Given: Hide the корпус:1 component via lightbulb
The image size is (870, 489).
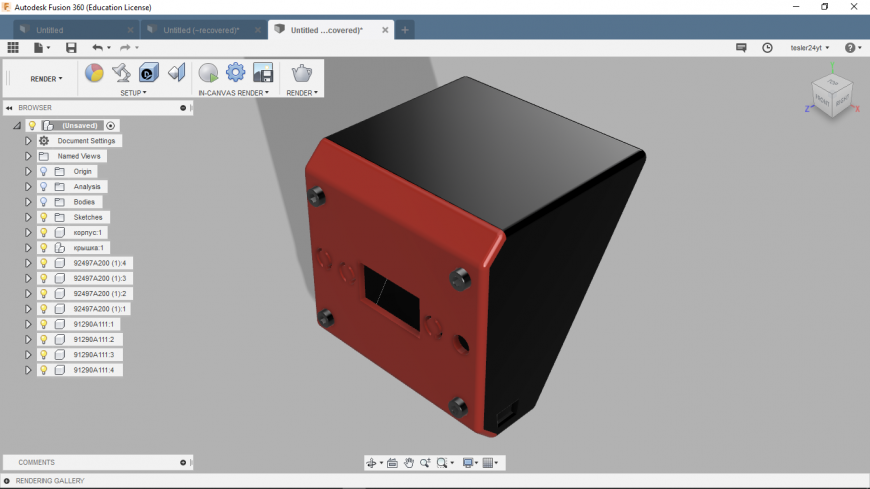Looking at the screenshot, I should [x=44, y=232].
